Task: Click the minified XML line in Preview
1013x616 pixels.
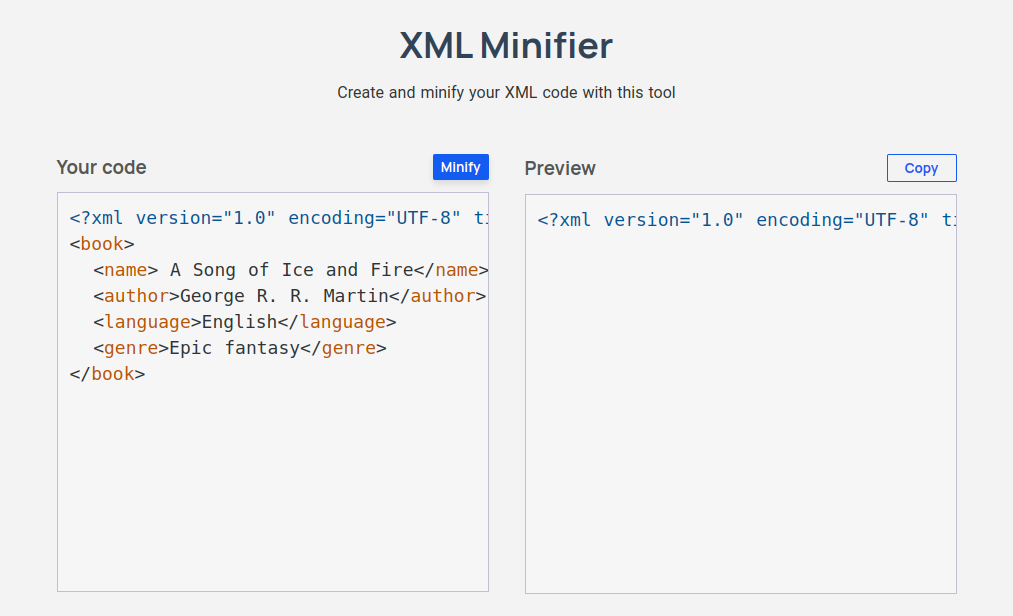Action: click(x=740, y=220)
